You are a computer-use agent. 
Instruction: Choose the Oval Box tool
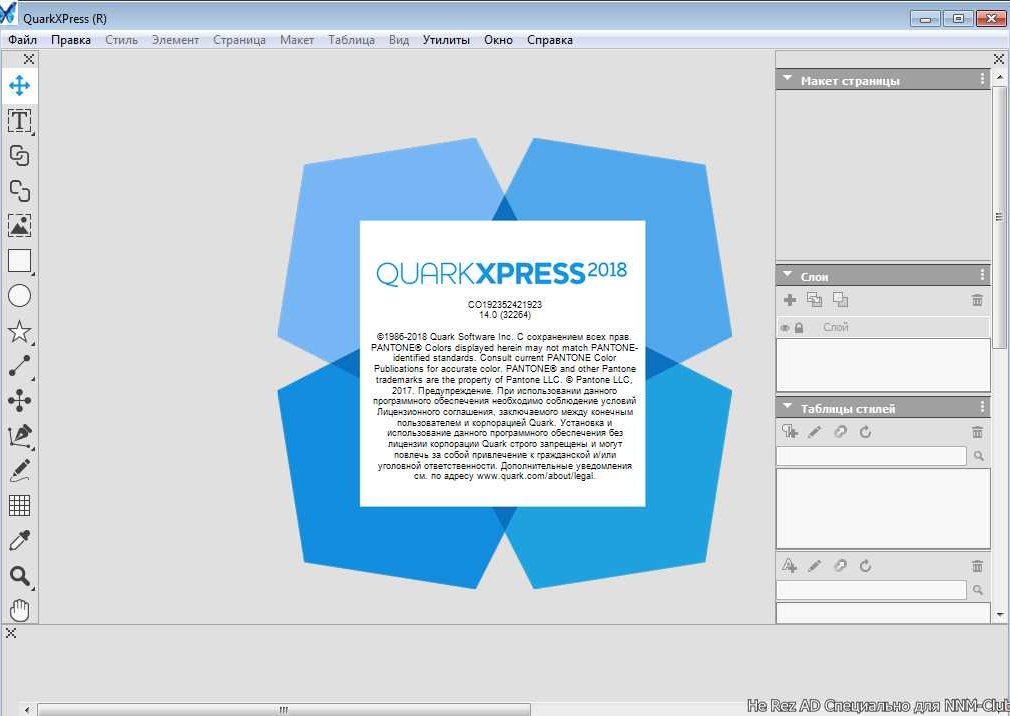(x=19, y=296)
